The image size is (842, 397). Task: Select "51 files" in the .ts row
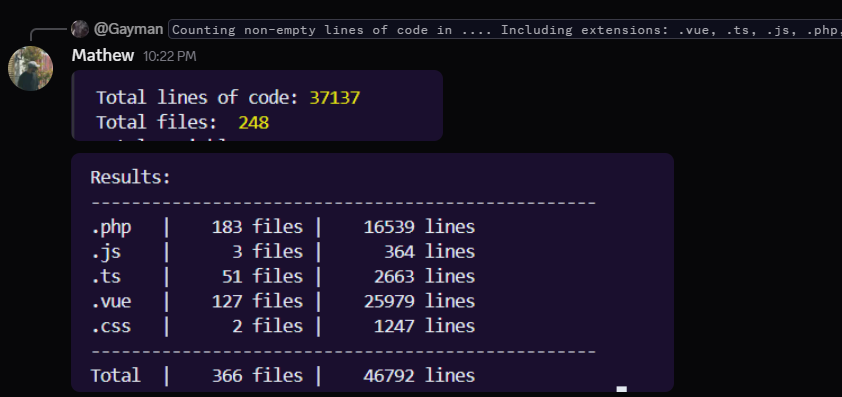(263, 277)
